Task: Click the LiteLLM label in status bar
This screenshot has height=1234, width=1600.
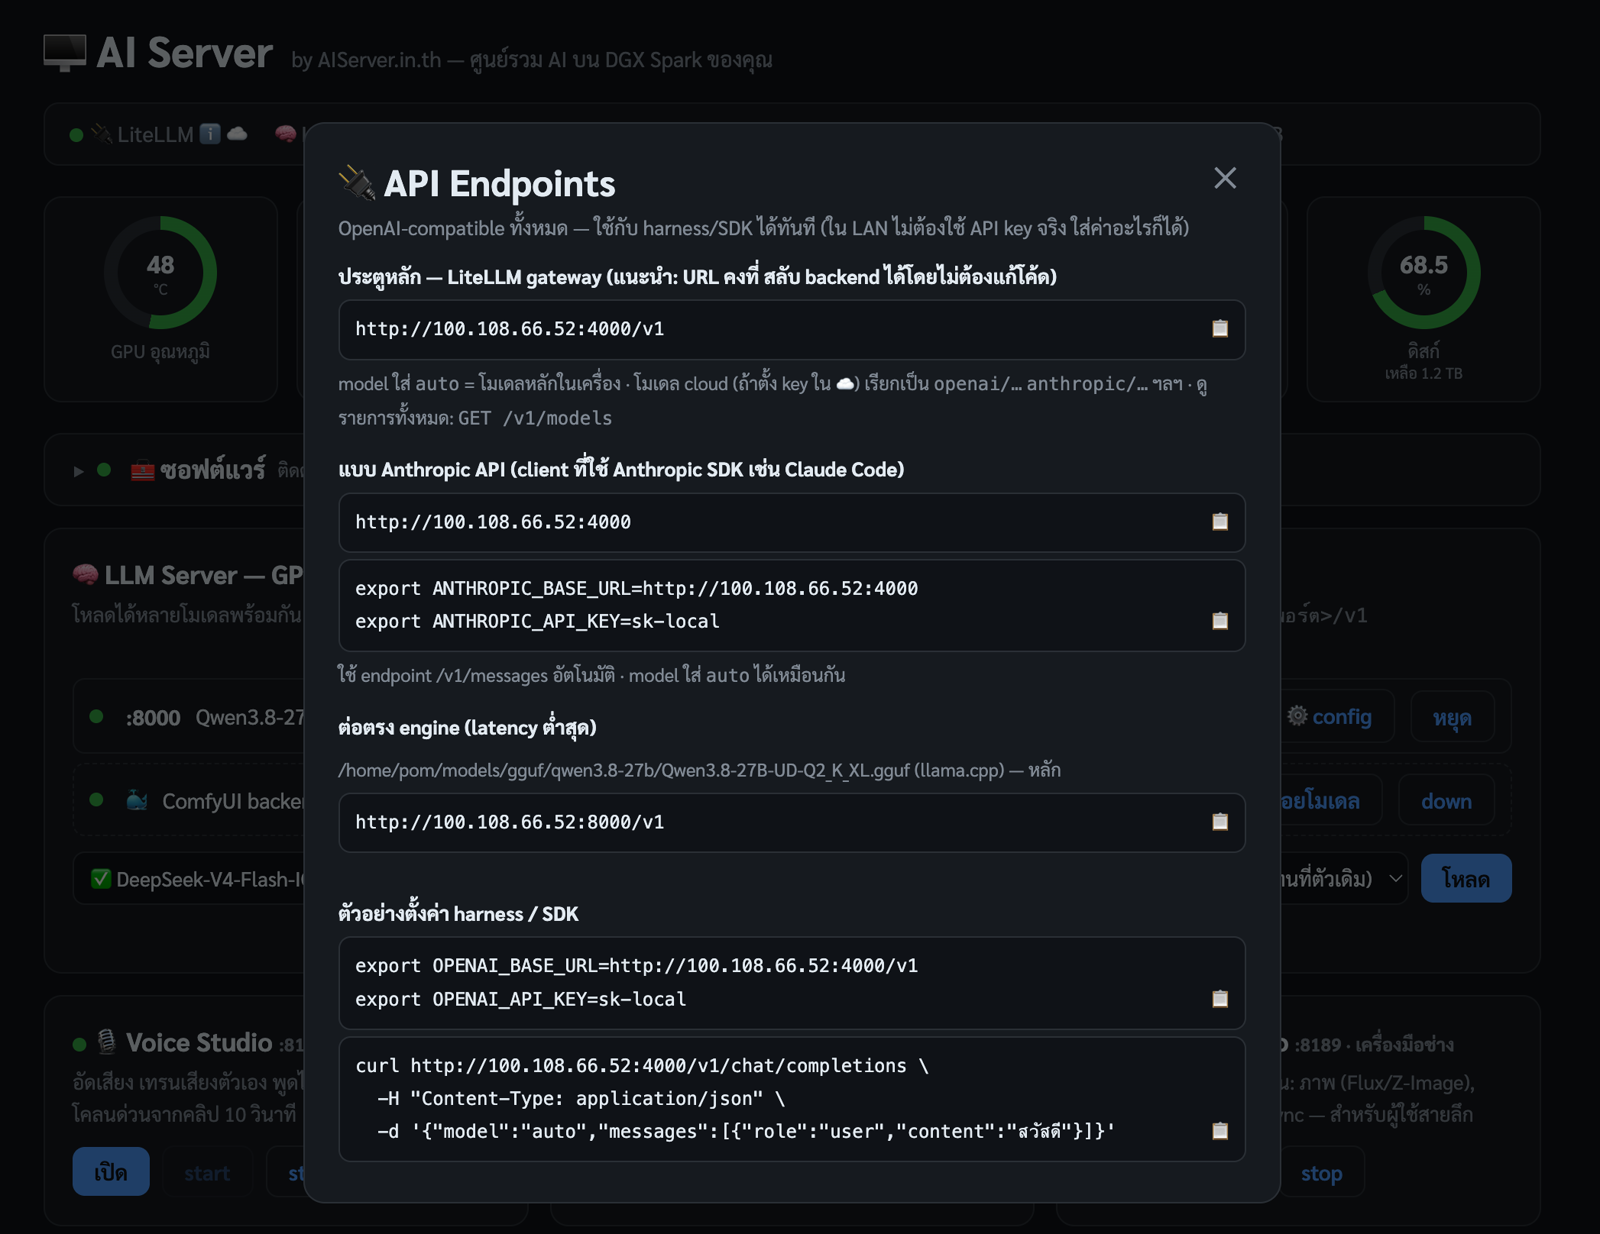Action: pyautogui.click(x=155, y=134)
